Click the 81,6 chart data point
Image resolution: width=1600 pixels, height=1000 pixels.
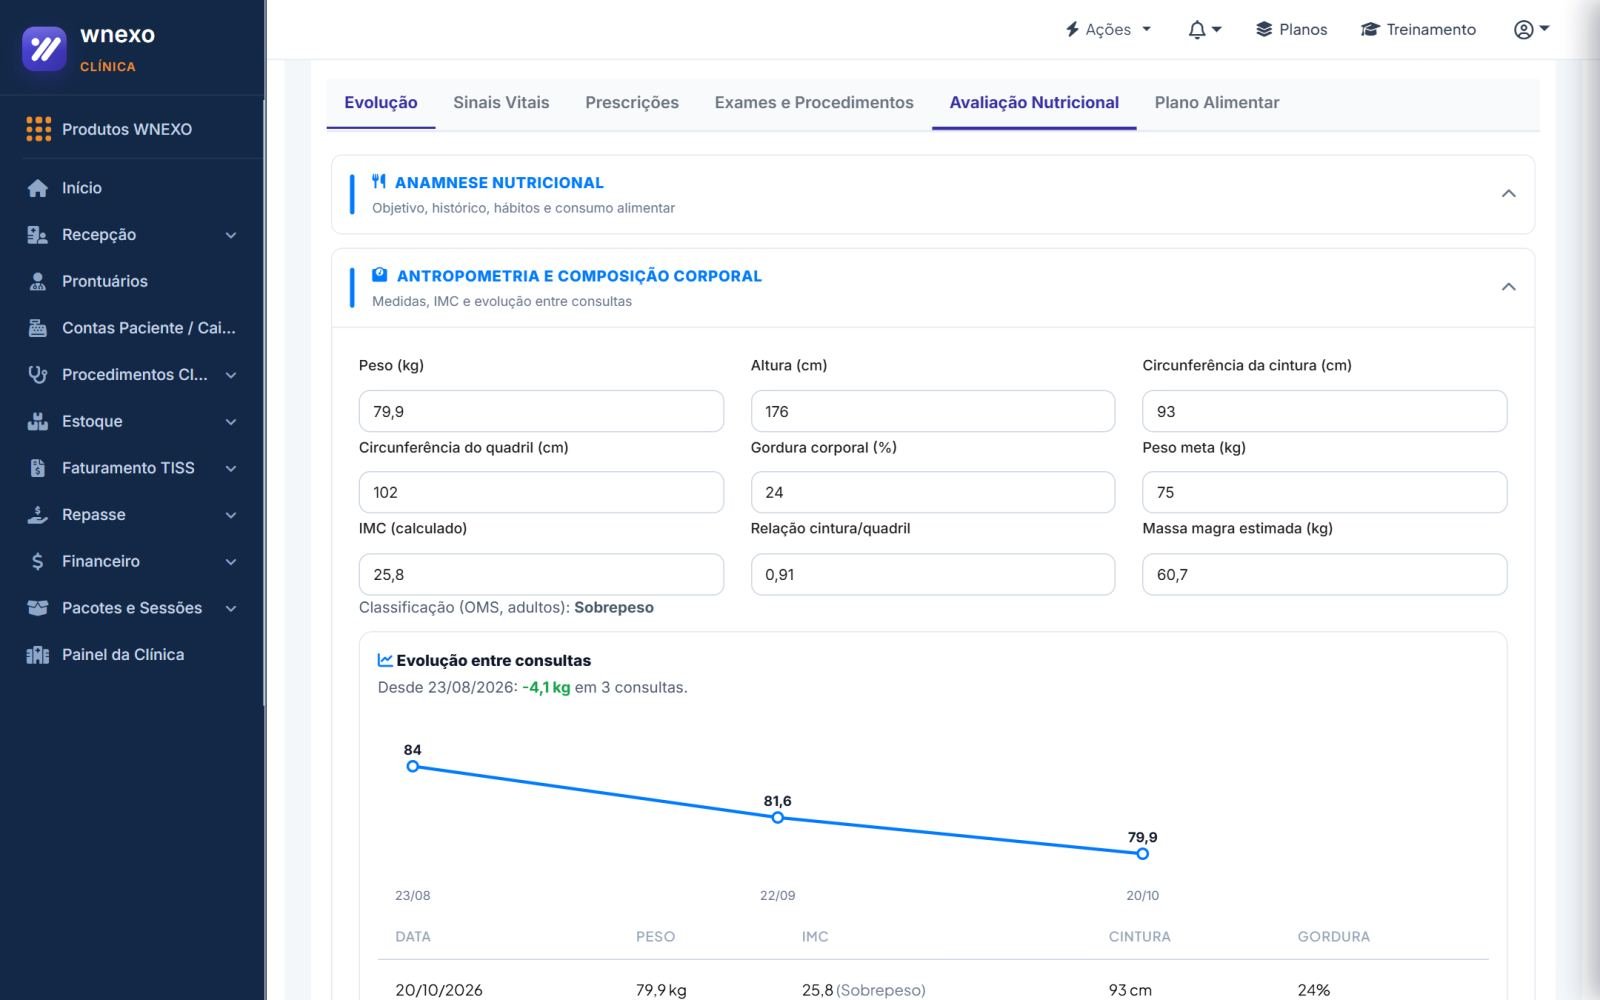778,818
